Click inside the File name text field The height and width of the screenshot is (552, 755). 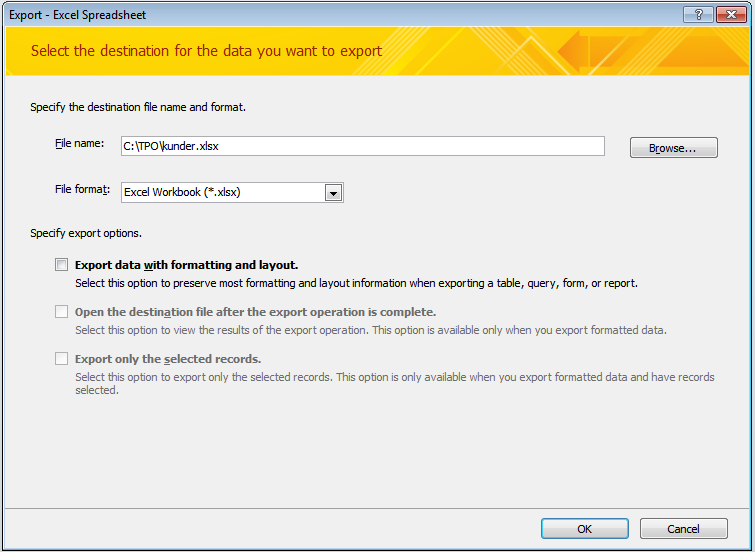[363, 146]
